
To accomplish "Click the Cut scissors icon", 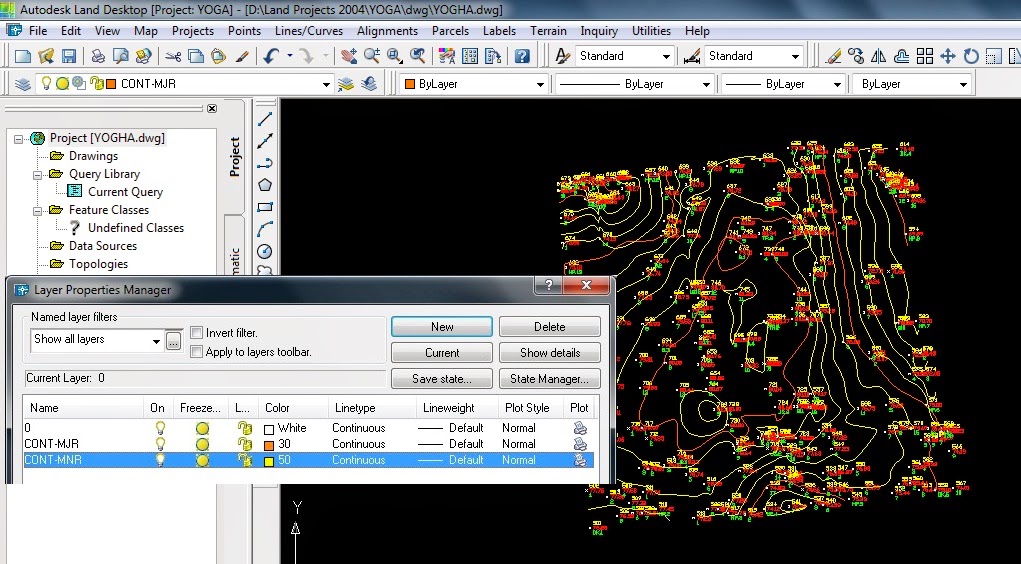I will [x=173, y=57].
